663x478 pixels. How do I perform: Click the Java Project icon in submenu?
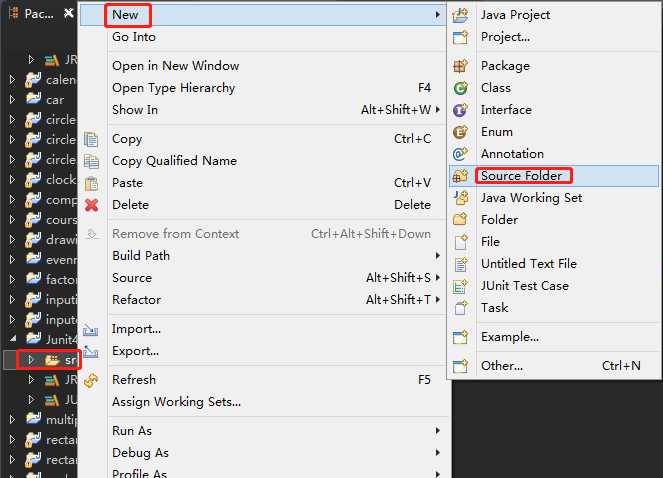coord(460,15)
